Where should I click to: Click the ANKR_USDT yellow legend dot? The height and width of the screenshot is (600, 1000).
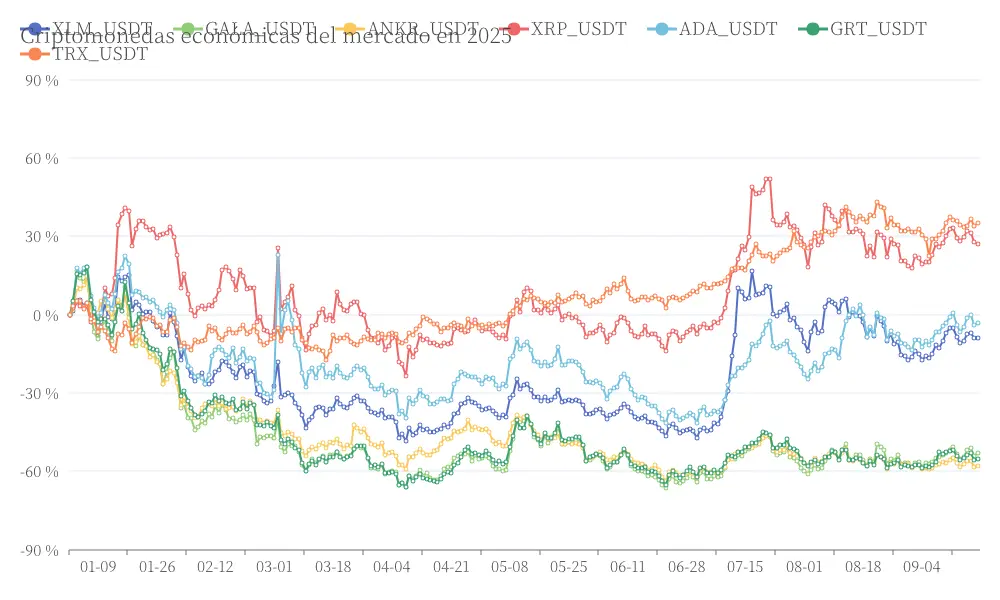(x=351, y=29)
